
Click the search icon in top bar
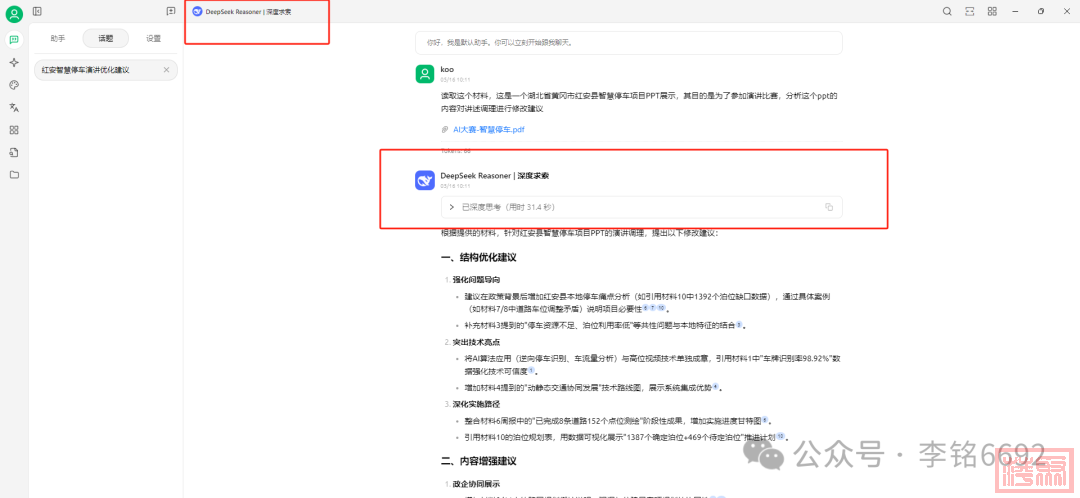tap(947, 11)
